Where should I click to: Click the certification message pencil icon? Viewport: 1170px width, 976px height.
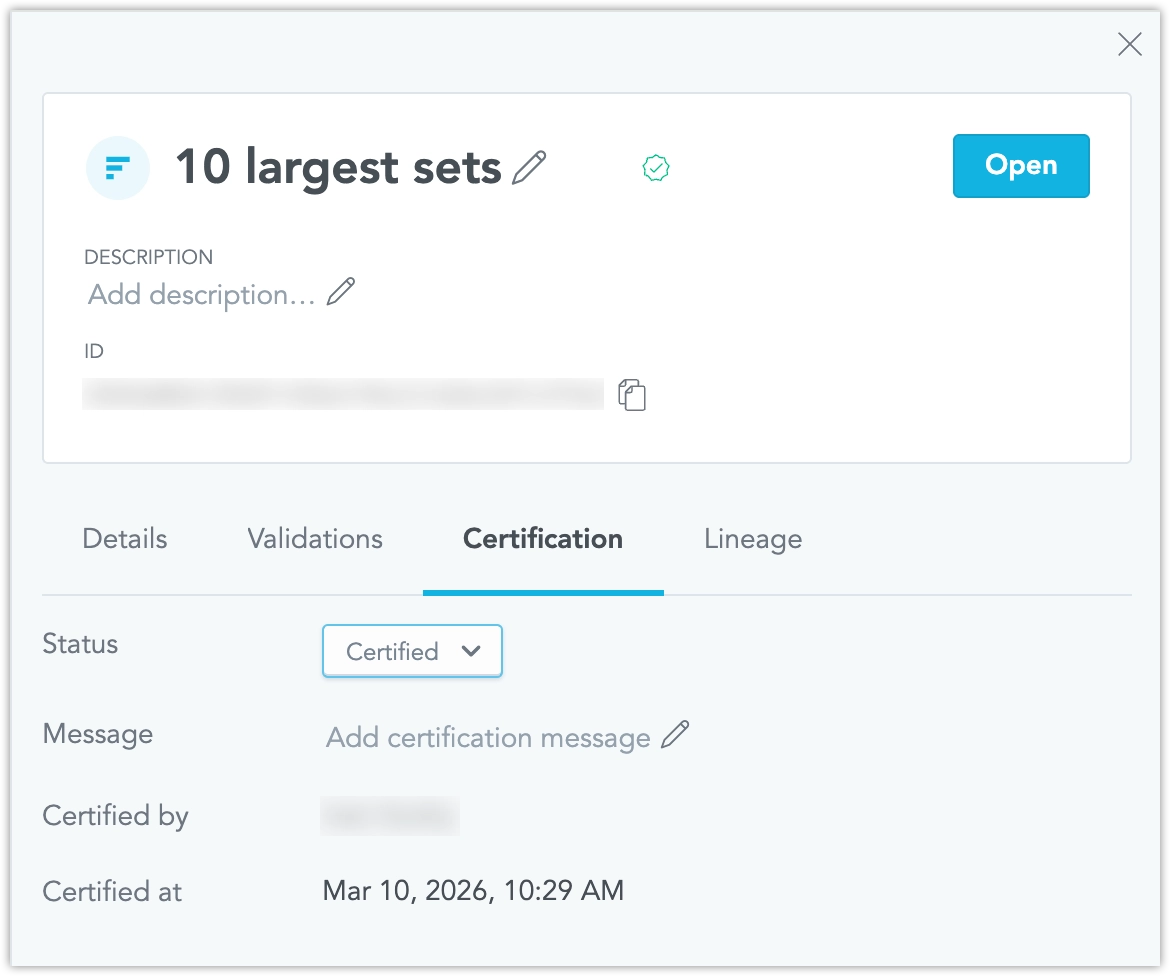coord(676,735)
